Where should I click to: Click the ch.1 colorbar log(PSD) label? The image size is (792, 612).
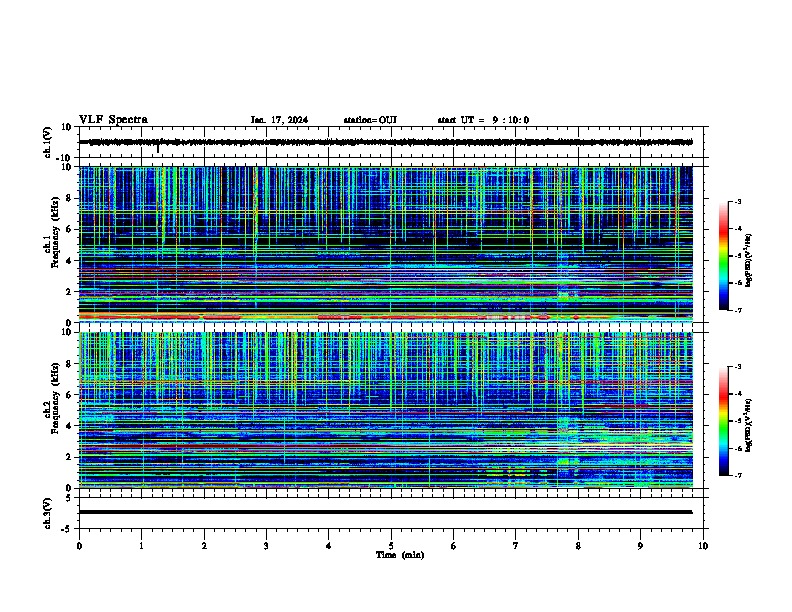pyautogui.click(x=749, y=260)
